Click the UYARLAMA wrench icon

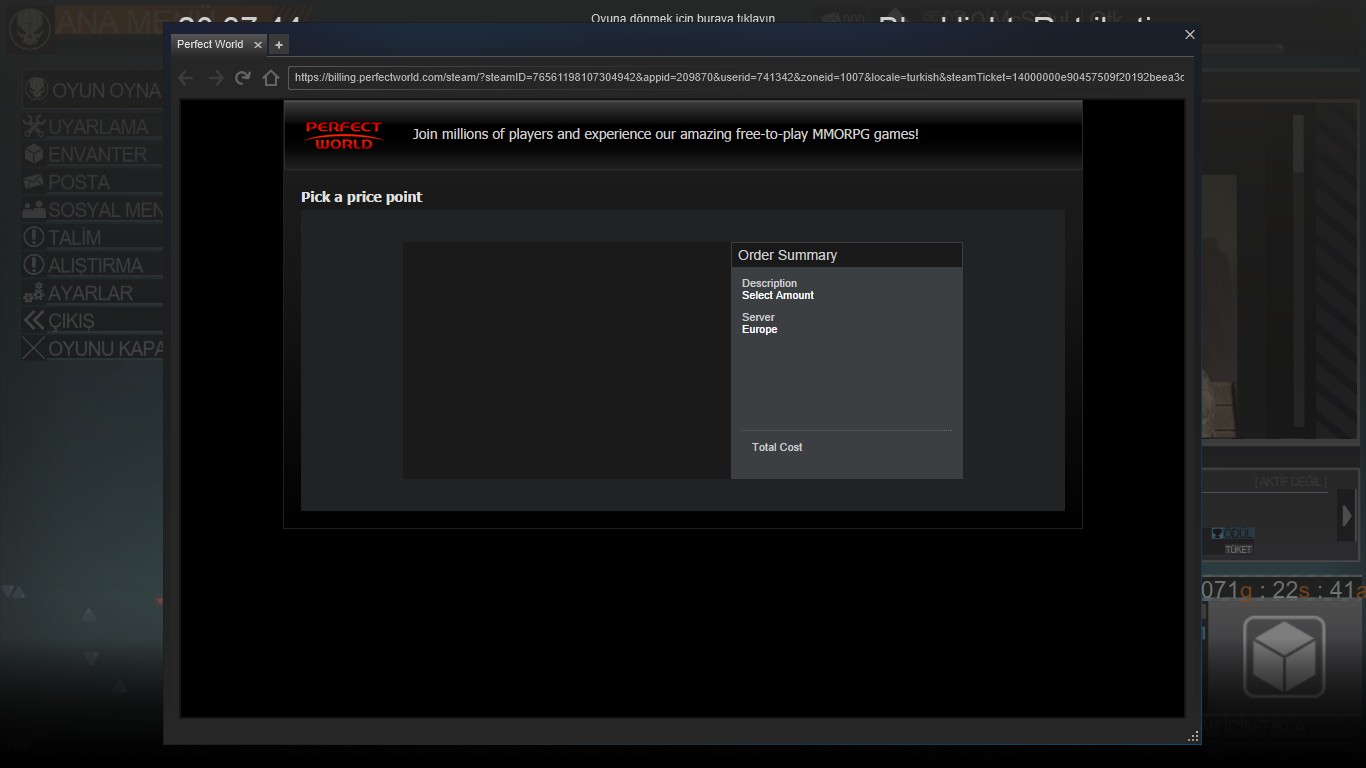34,127
